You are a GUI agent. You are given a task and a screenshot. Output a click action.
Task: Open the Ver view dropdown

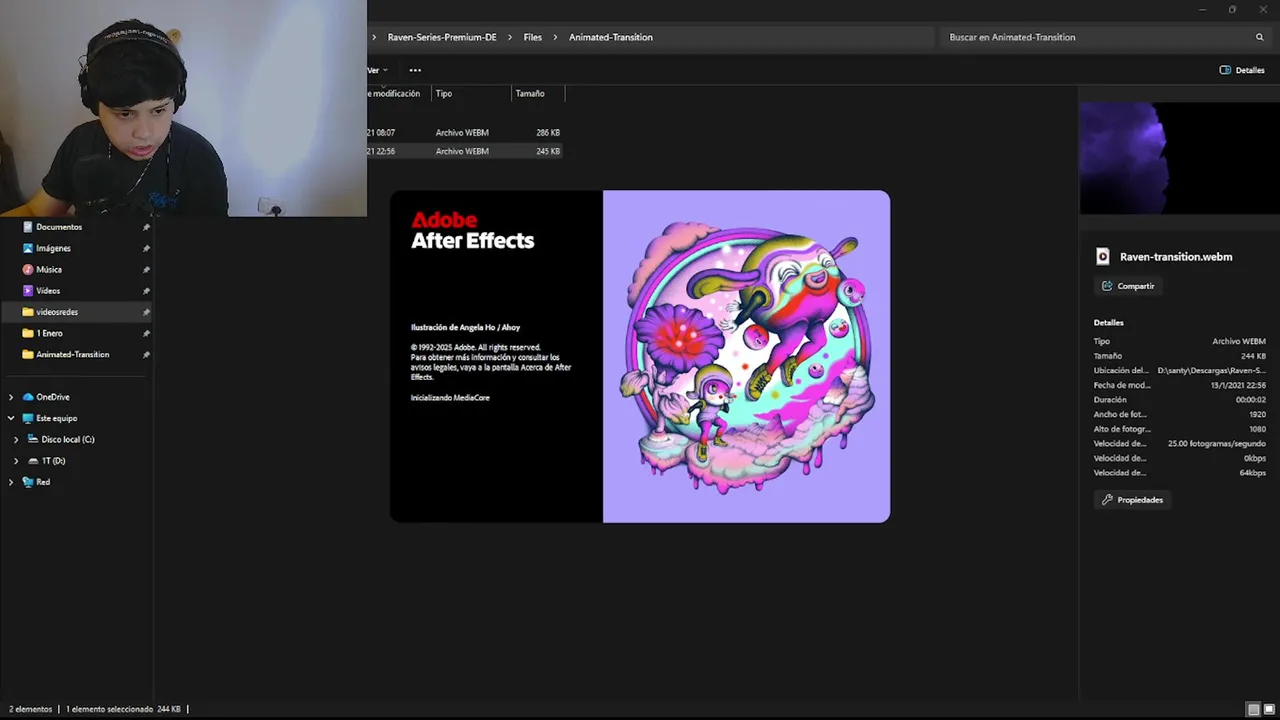(378, 70)
